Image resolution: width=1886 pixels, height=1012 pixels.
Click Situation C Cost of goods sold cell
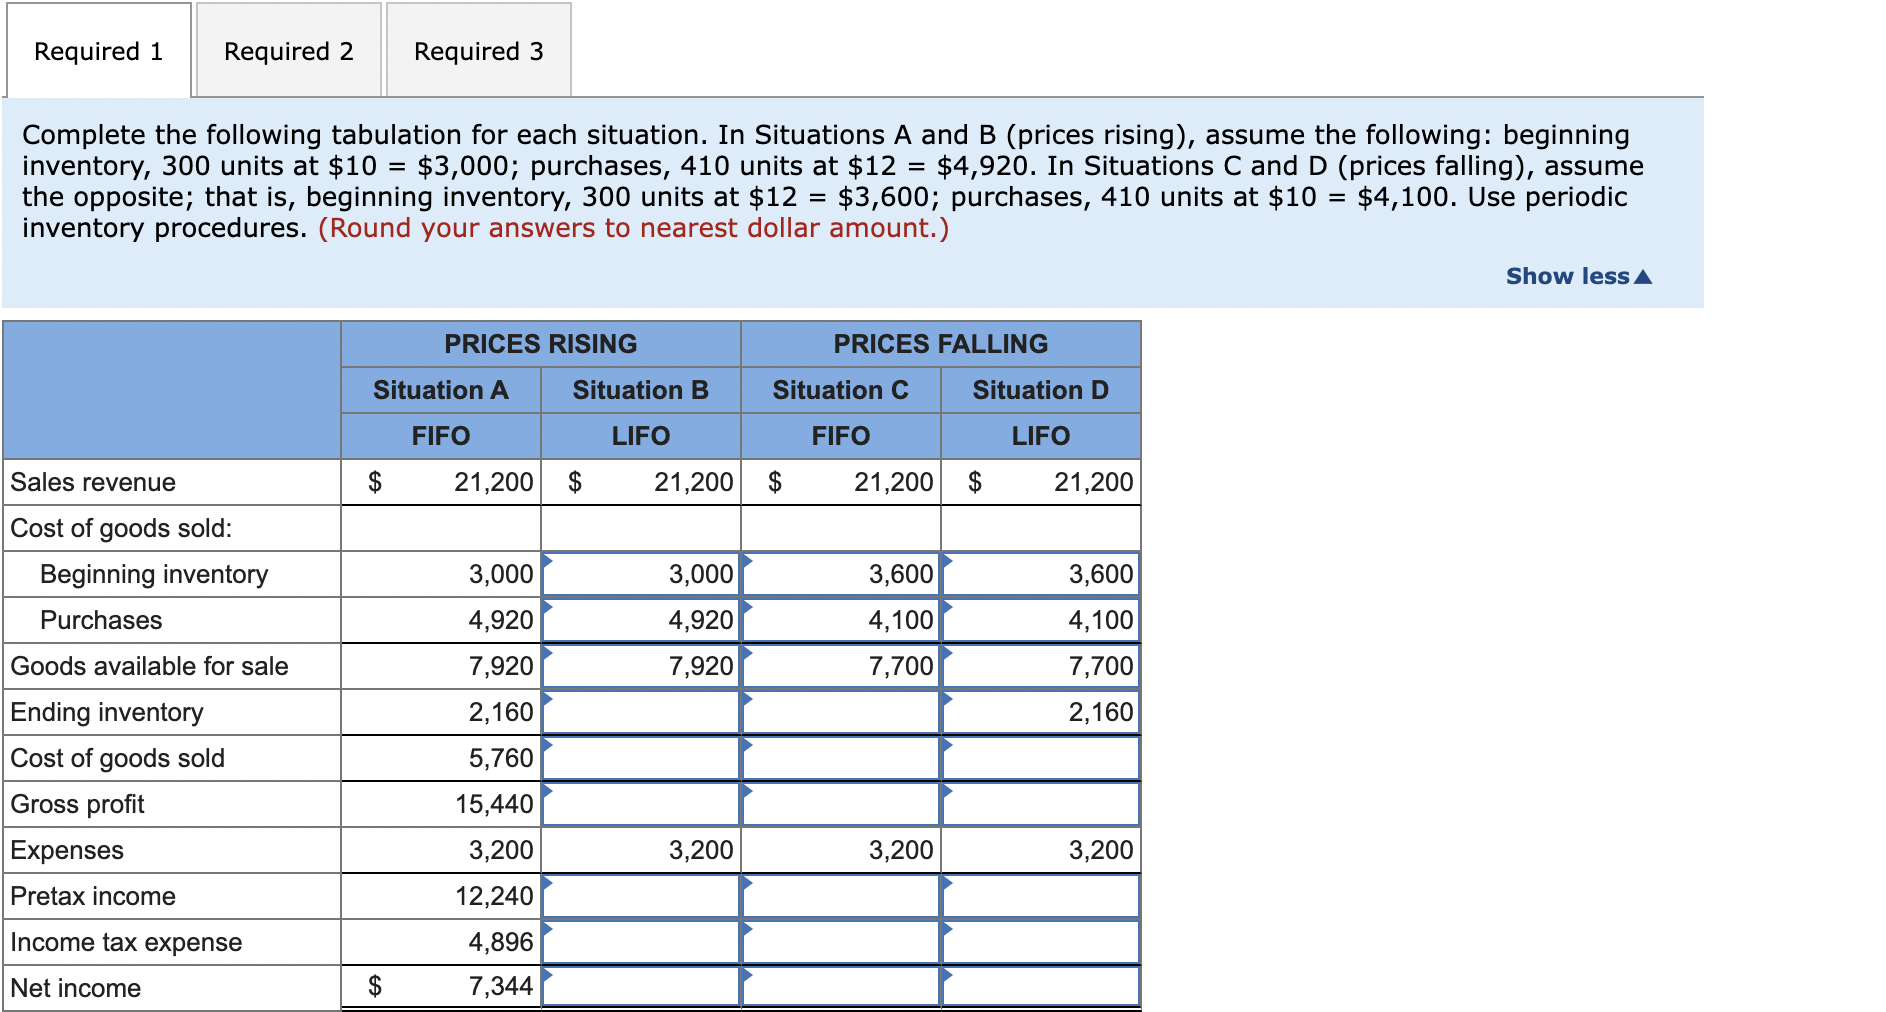(840, 758)
